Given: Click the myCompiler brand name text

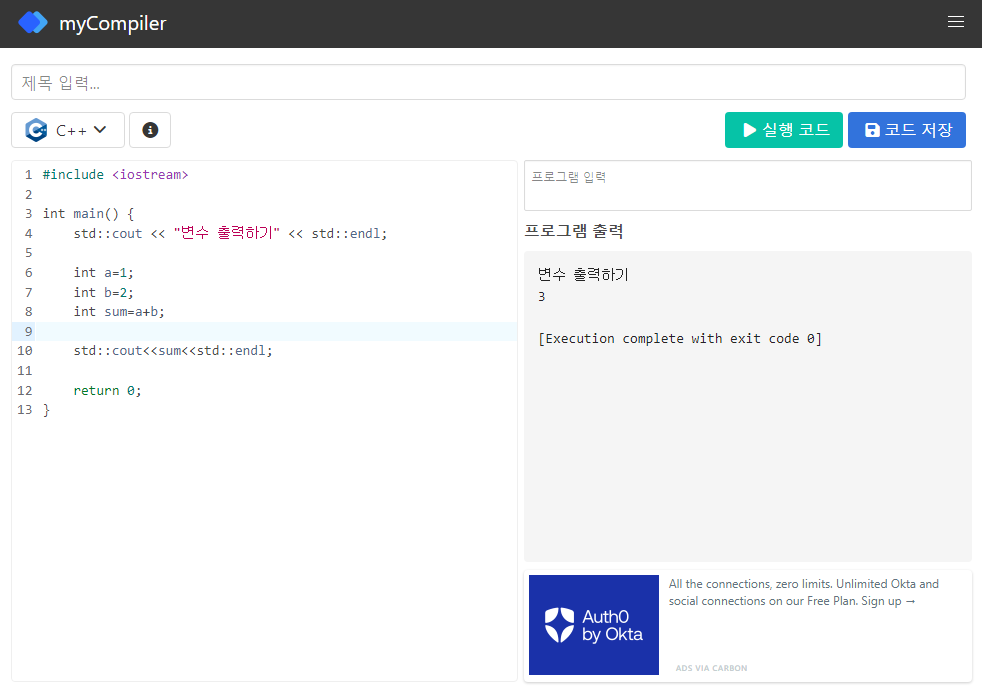Looking at the screenshot, I should tap(113, 23).
